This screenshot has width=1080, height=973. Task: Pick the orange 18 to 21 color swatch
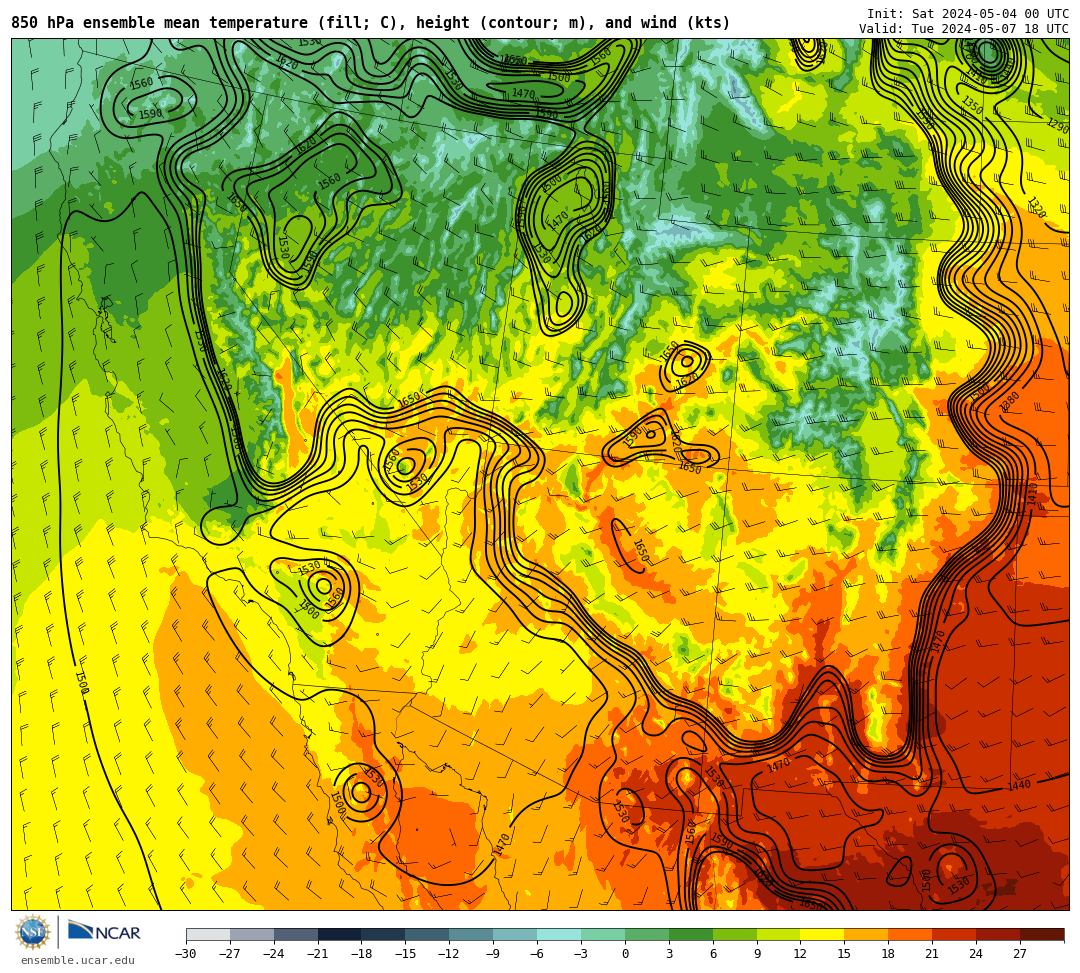[x=911, y=934]
